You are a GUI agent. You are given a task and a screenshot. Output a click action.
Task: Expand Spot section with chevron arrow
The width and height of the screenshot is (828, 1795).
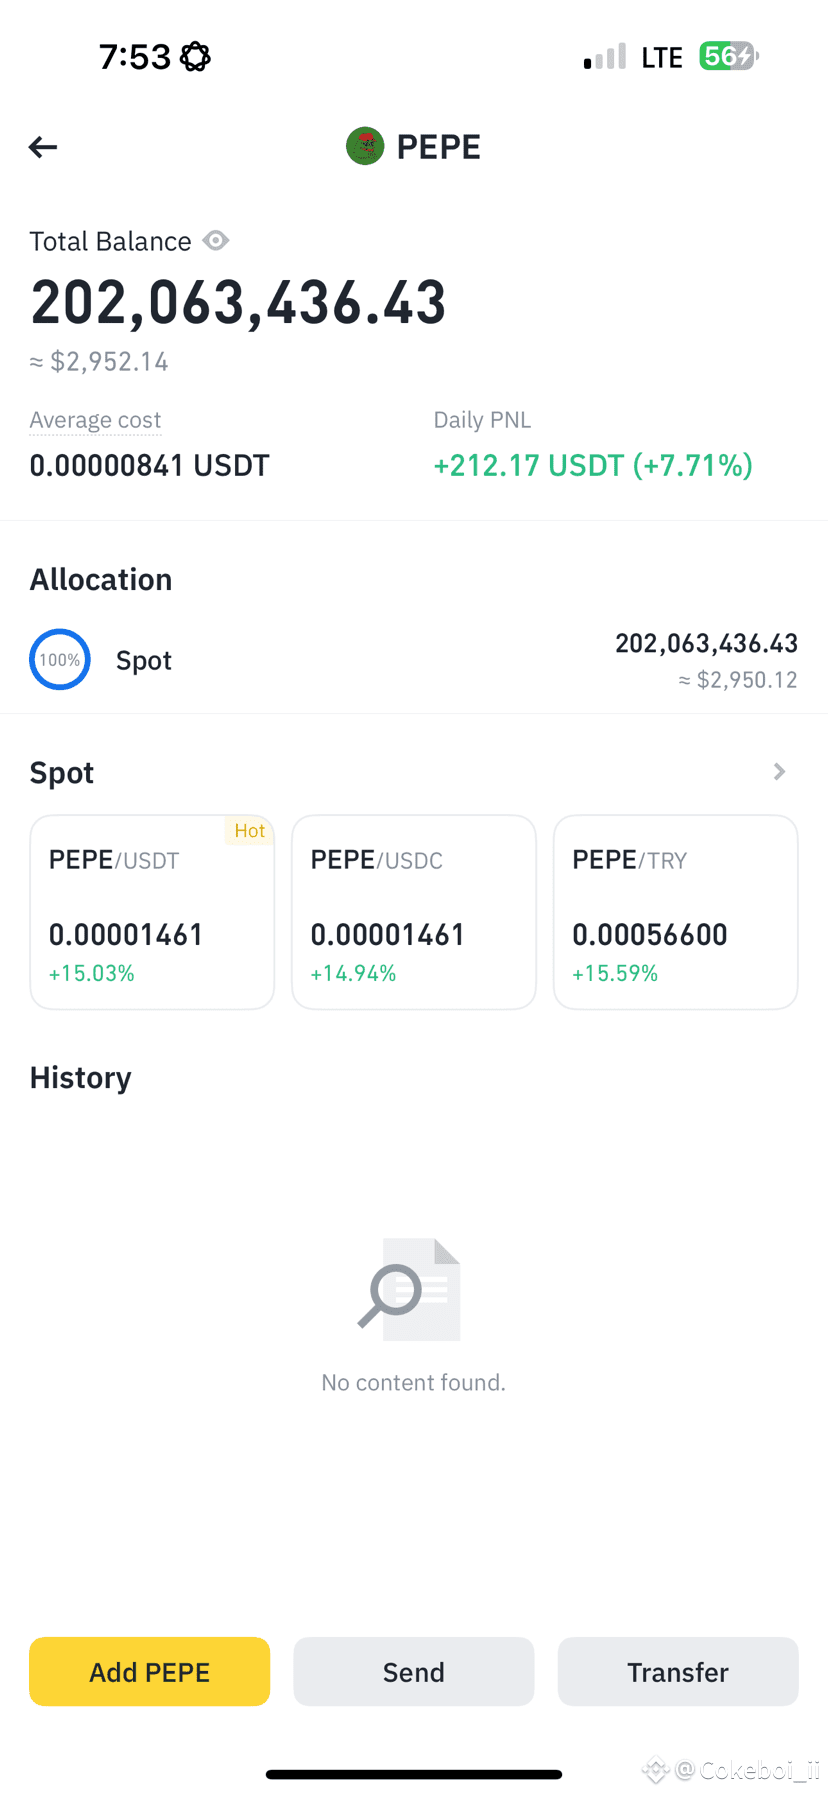pyautogui.click(x=779, y=771)
